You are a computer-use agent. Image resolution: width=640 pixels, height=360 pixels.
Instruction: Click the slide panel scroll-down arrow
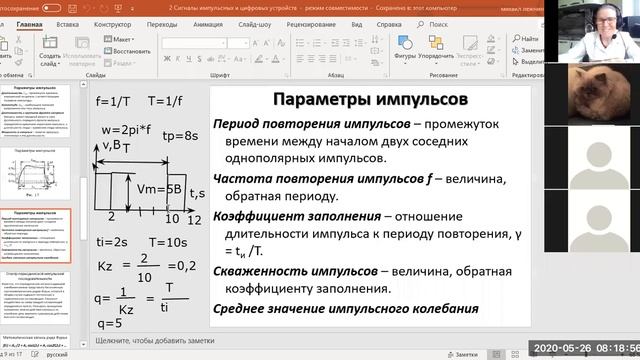(83, 344)
